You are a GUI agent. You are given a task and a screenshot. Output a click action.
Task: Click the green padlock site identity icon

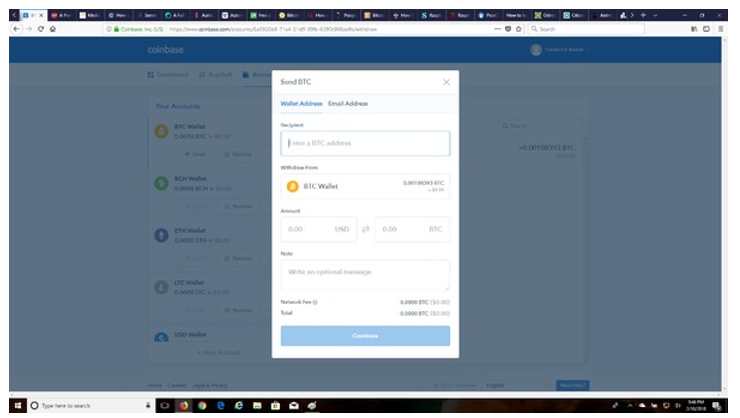tap(116, 29)
